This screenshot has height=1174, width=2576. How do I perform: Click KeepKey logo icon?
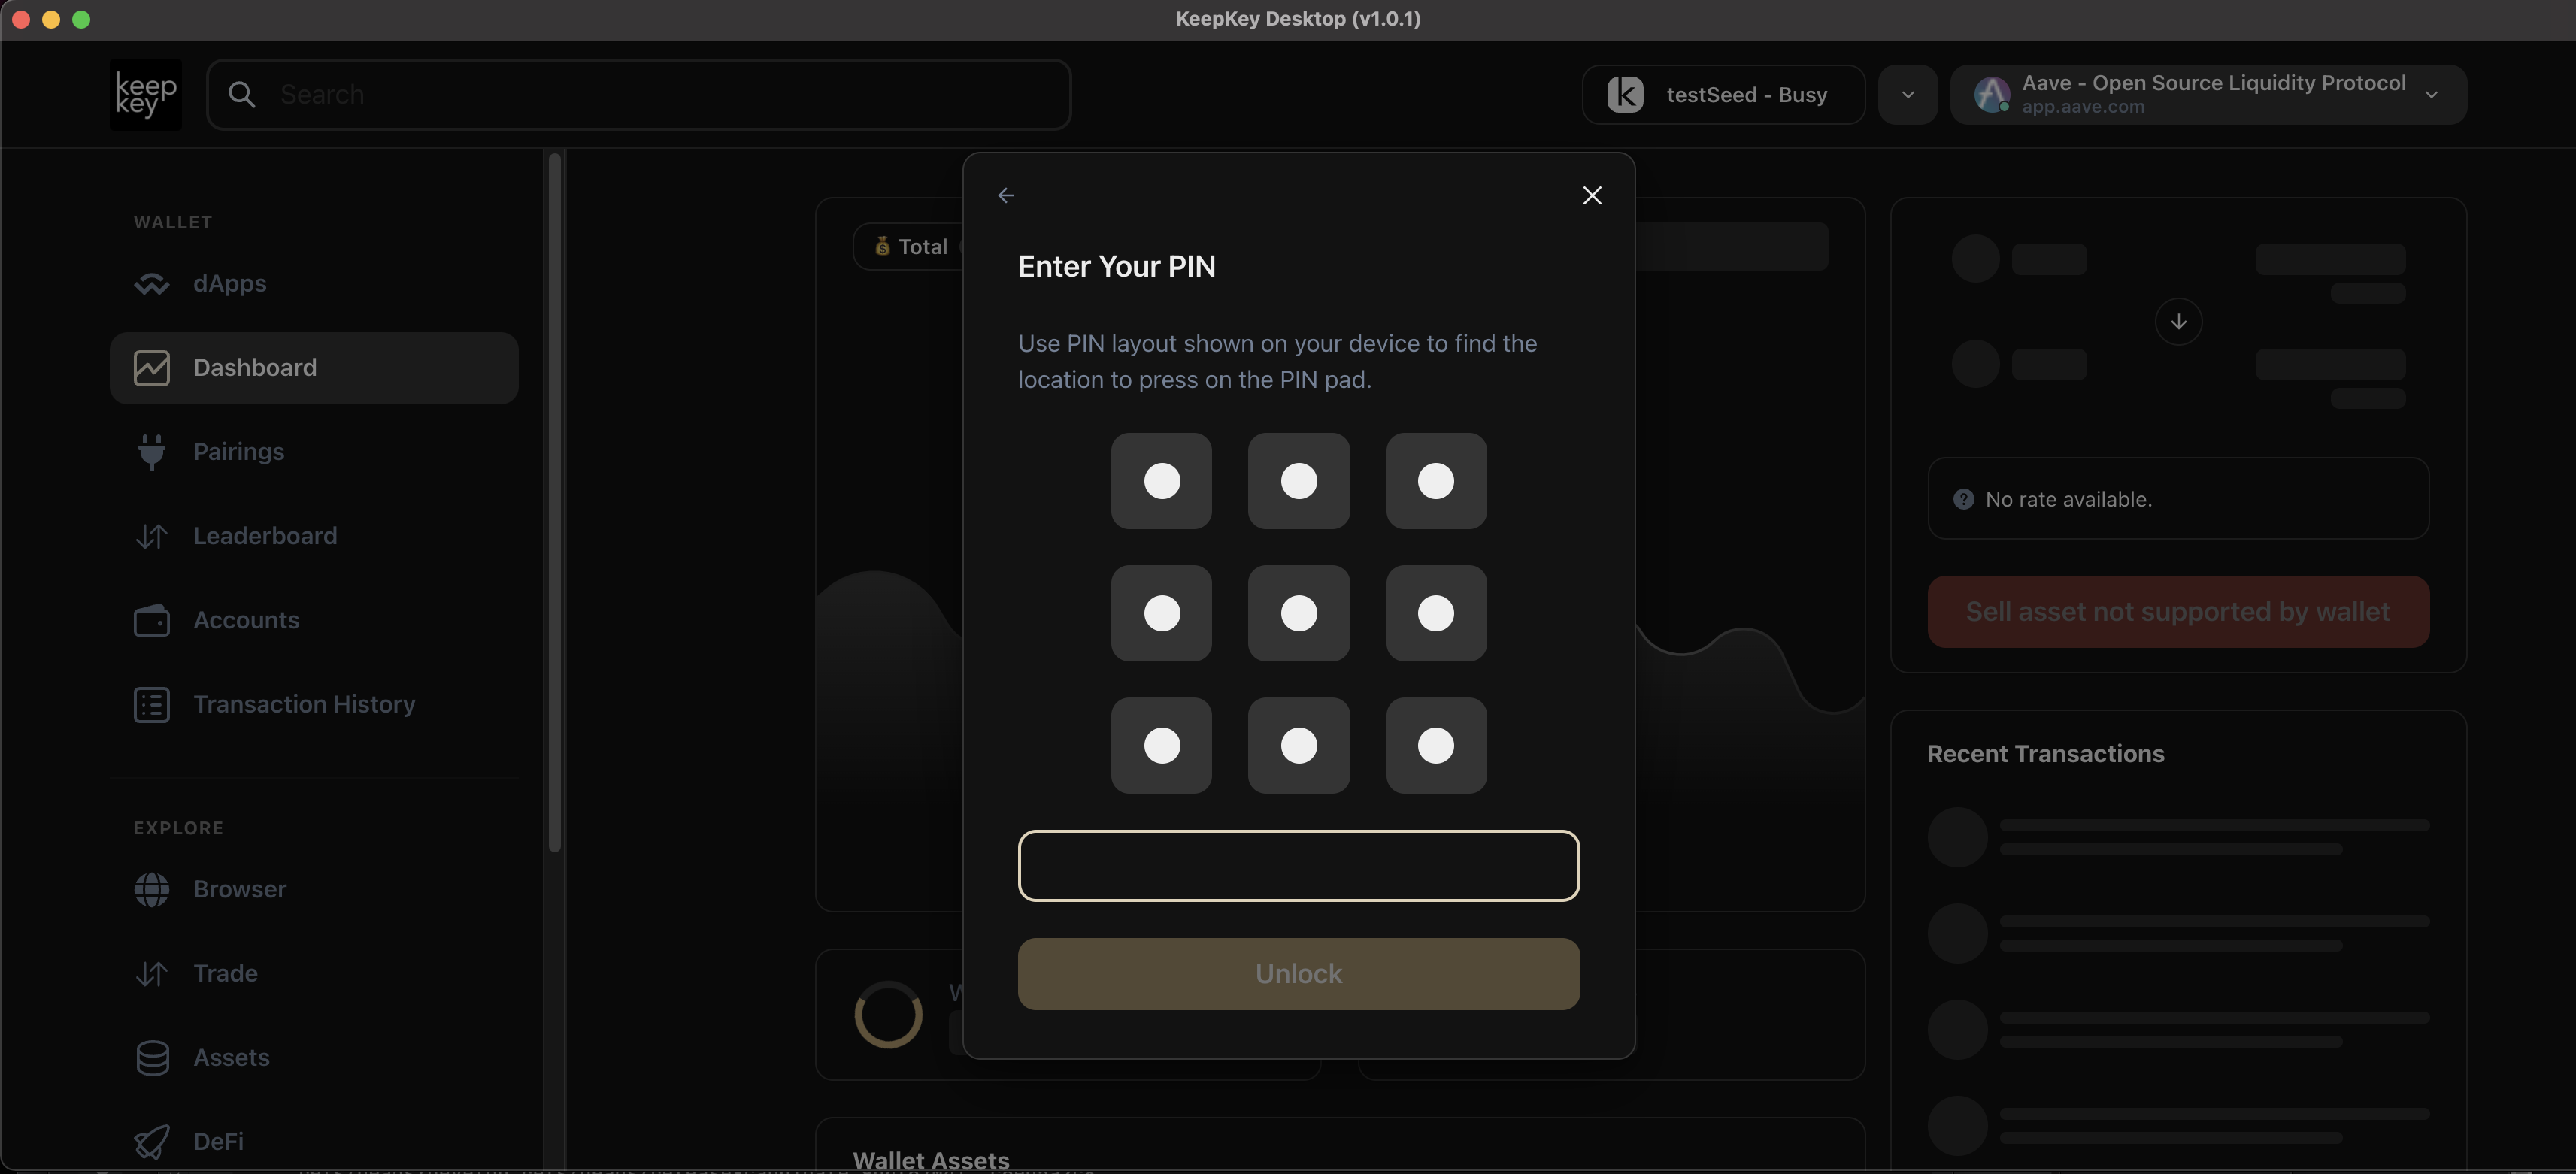pyautogui.click(x=144, y=94)
